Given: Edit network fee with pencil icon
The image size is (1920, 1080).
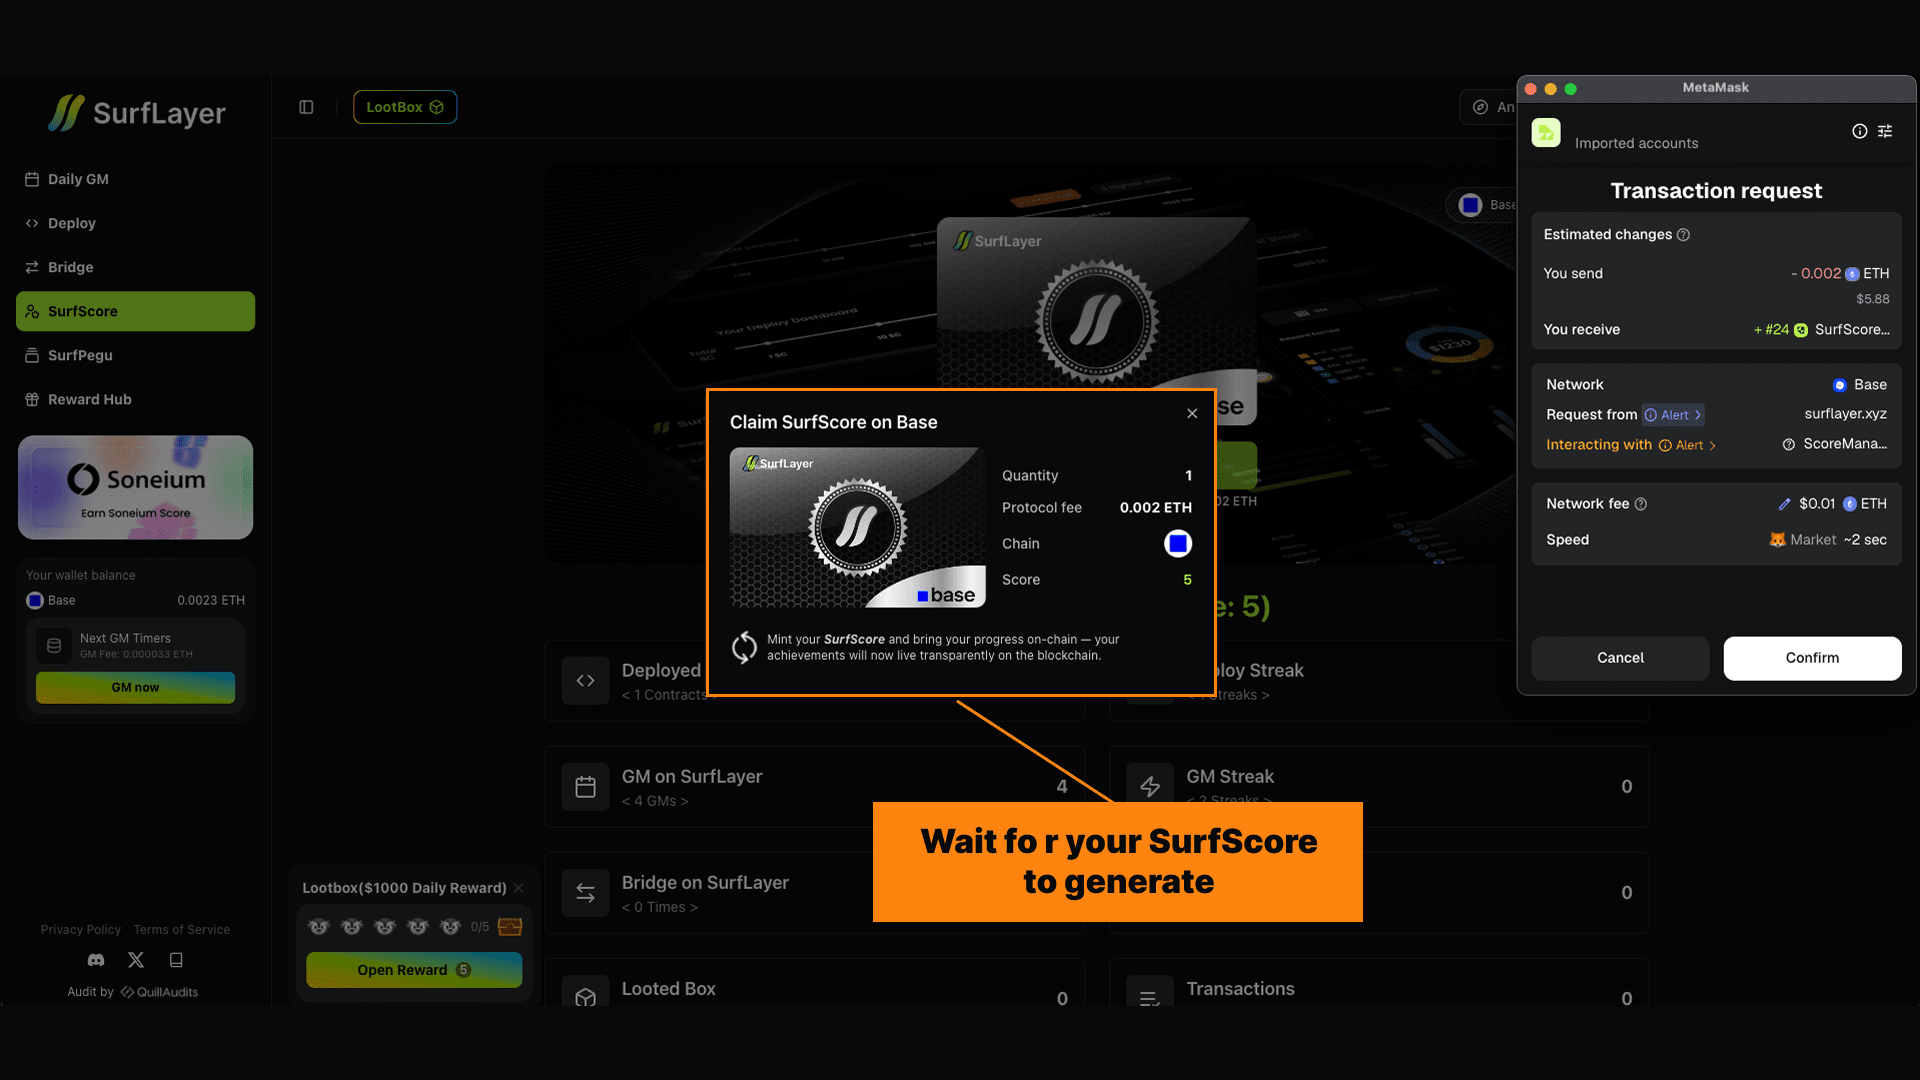Looking at the screenshot, I should pos(1784,504).
